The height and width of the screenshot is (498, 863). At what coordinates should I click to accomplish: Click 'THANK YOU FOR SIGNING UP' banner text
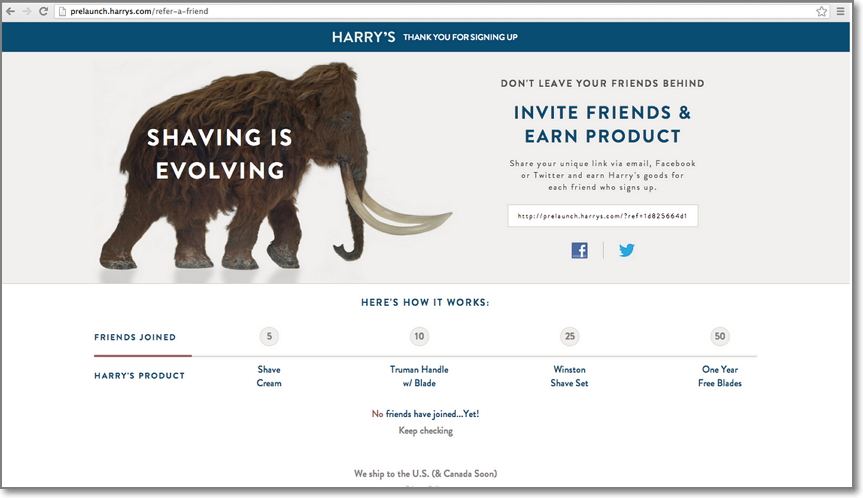(460, 37)
